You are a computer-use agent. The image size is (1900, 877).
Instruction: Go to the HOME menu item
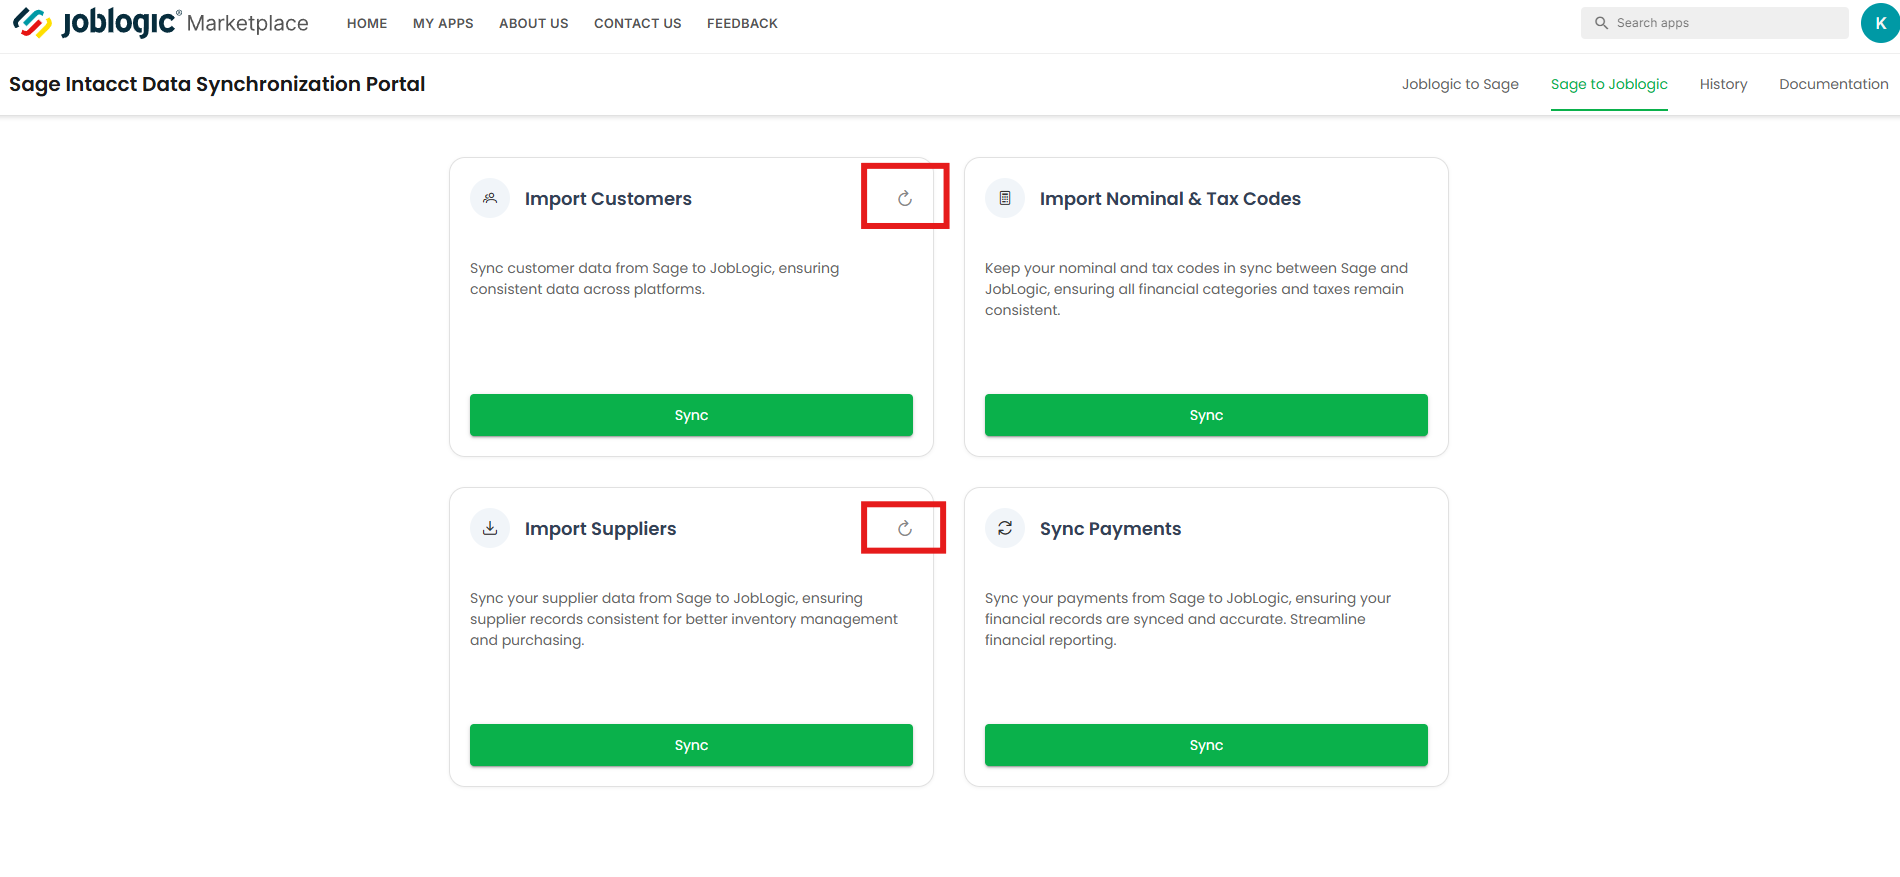click(367, 23)
